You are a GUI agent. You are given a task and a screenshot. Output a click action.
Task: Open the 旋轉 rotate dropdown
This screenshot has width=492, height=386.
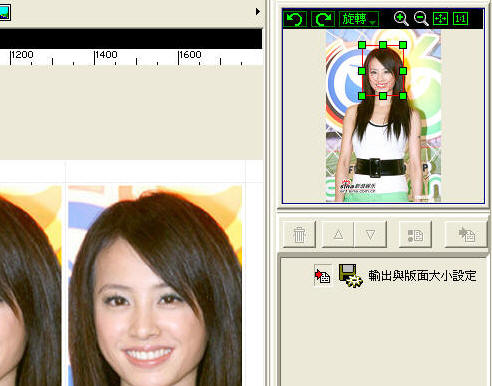tap(359, 19)
